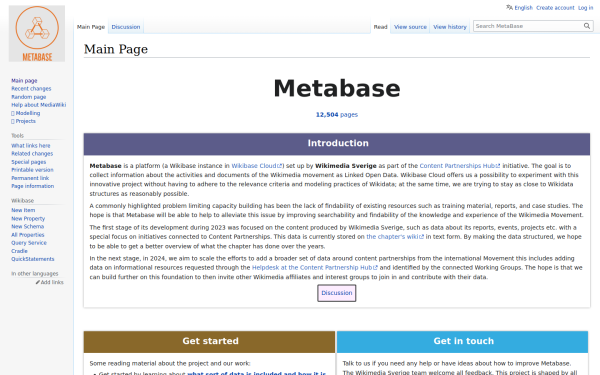Select the Read tab
600x375 pixels.
click(380, 27)
